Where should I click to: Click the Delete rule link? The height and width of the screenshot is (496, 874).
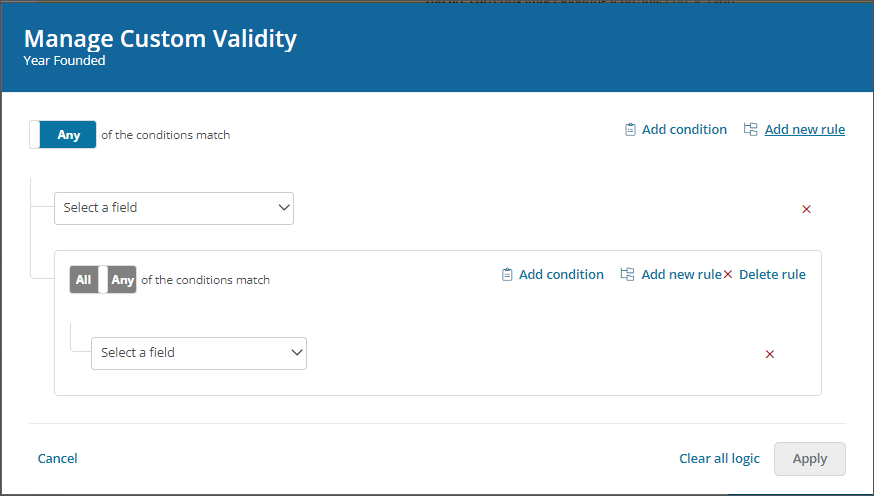(772, 274)
